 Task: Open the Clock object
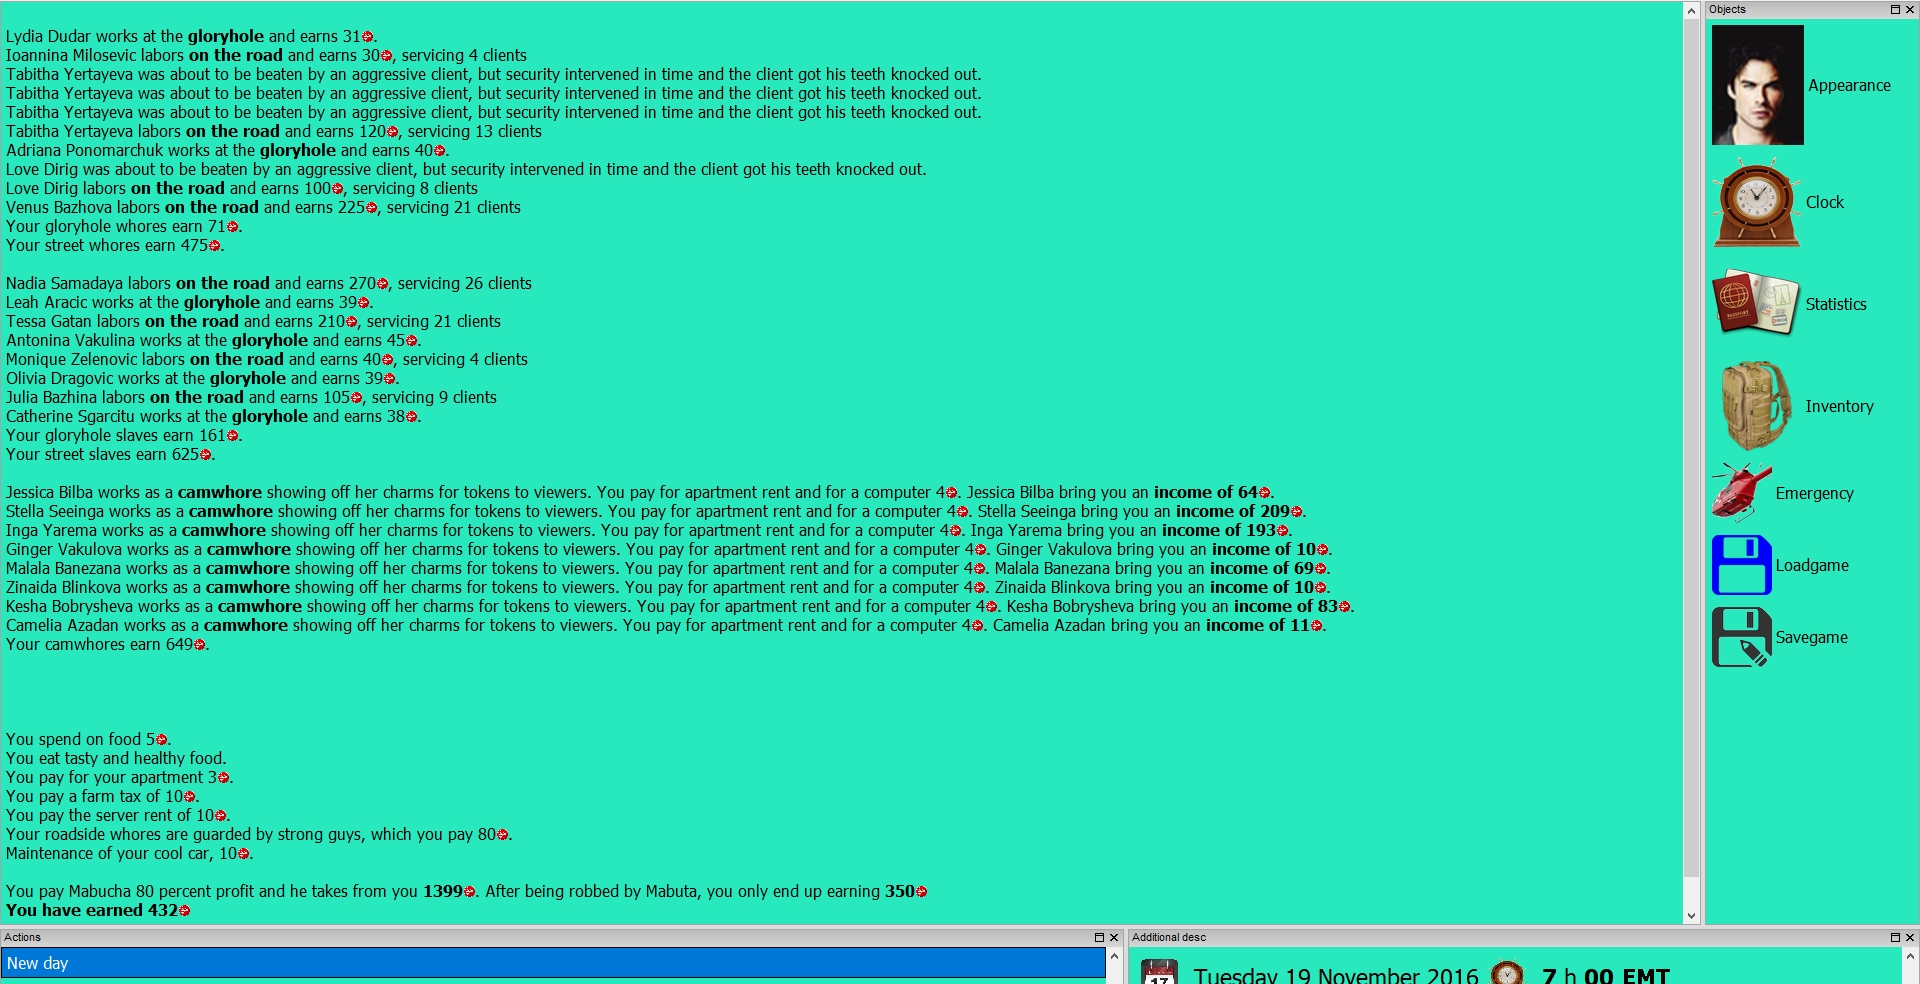[x=1756, y=202]
